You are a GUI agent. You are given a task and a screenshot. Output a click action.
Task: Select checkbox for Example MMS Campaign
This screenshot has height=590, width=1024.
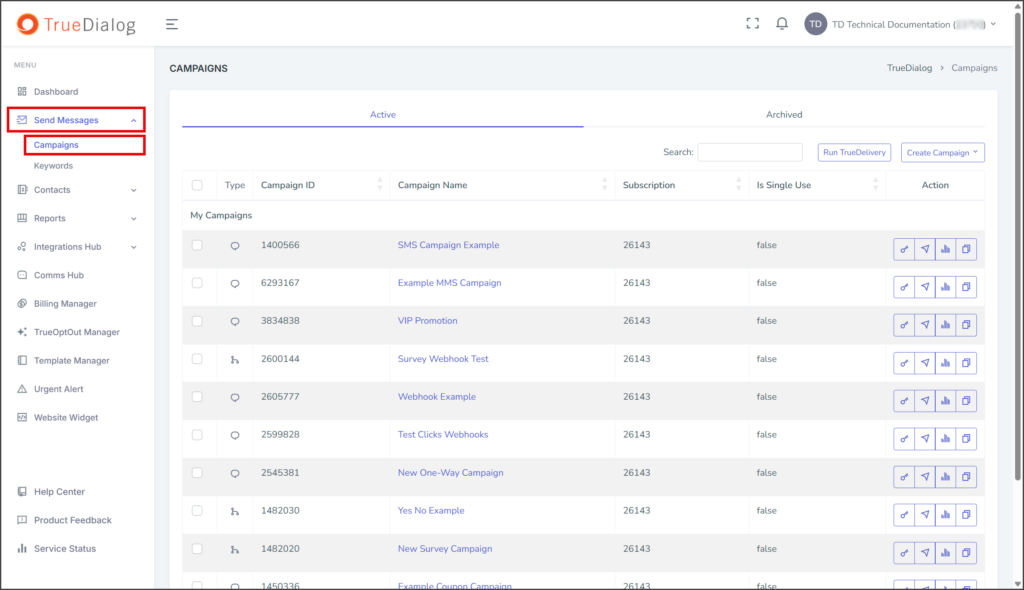(x=197, y=283)
